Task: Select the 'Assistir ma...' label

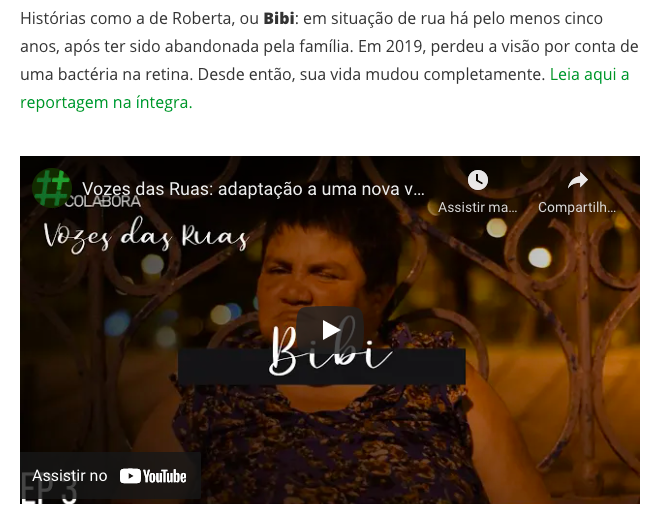Action: click(478, 207)
